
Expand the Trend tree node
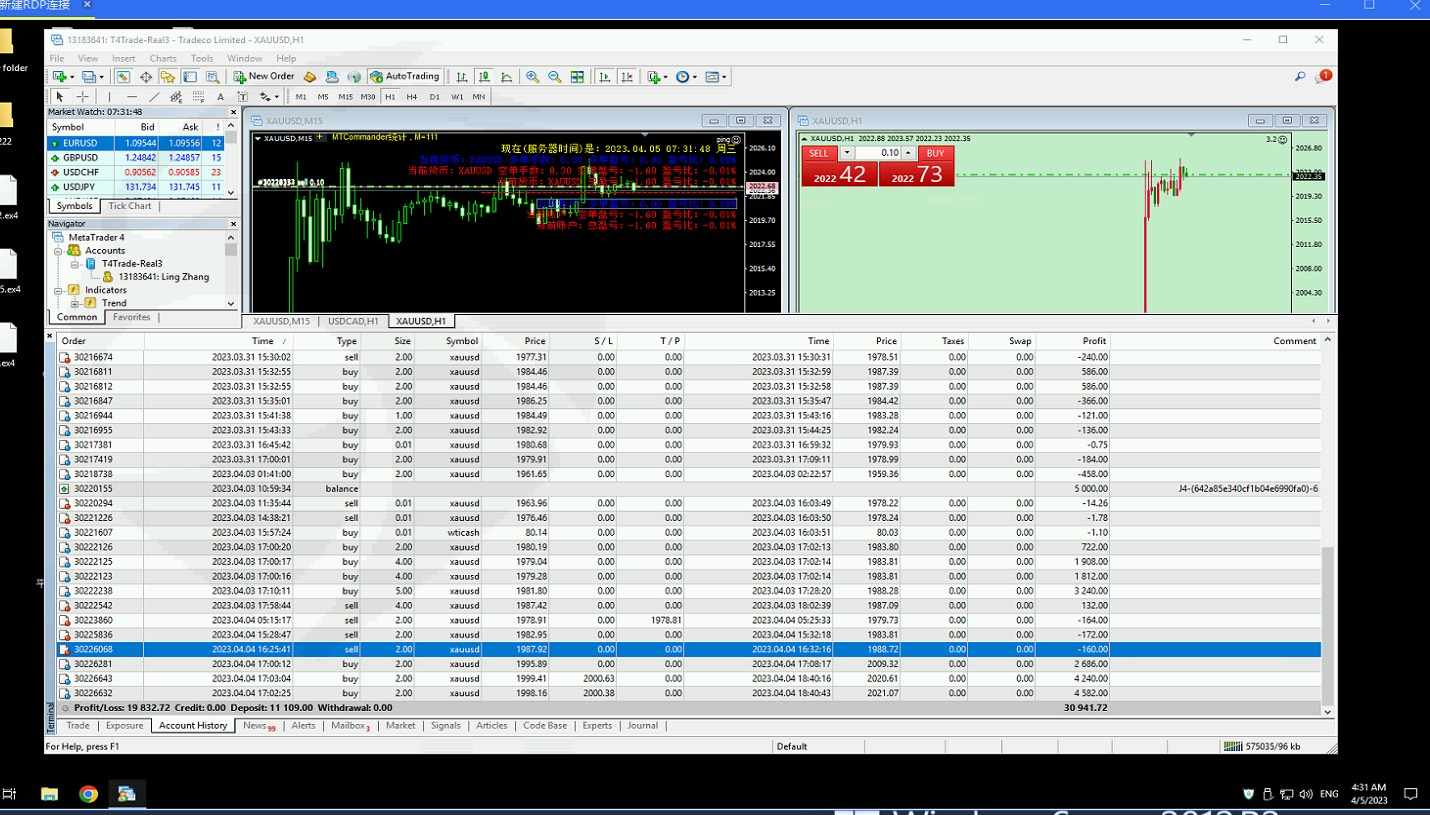click(75, 303)
